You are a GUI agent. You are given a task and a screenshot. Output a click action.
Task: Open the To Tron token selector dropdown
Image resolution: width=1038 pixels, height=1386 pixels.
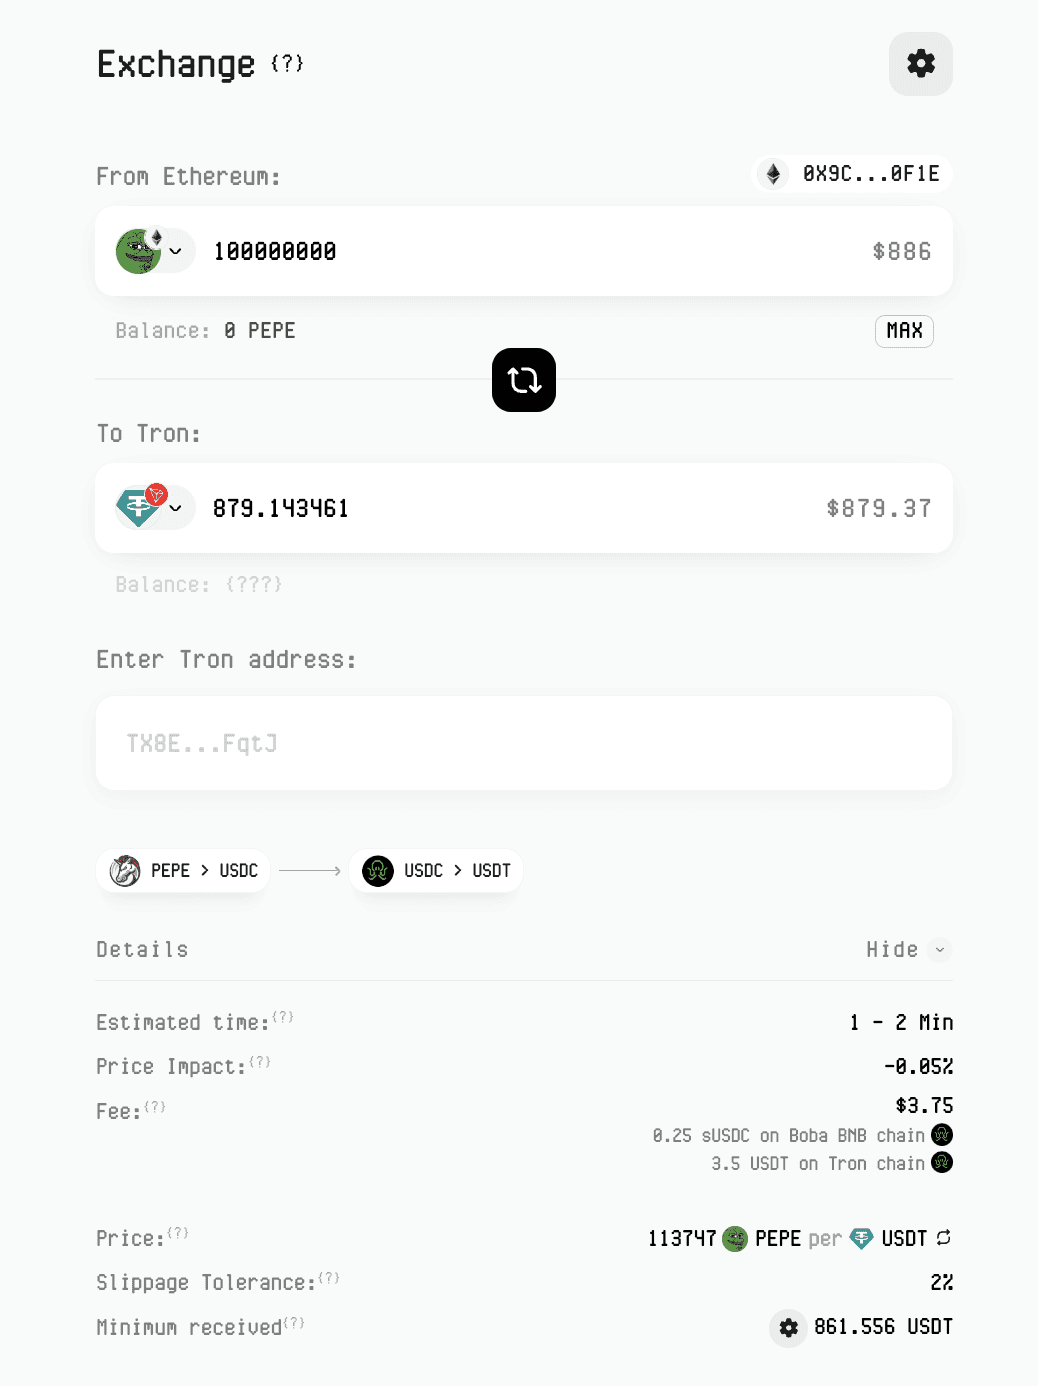tap(176, 508)
